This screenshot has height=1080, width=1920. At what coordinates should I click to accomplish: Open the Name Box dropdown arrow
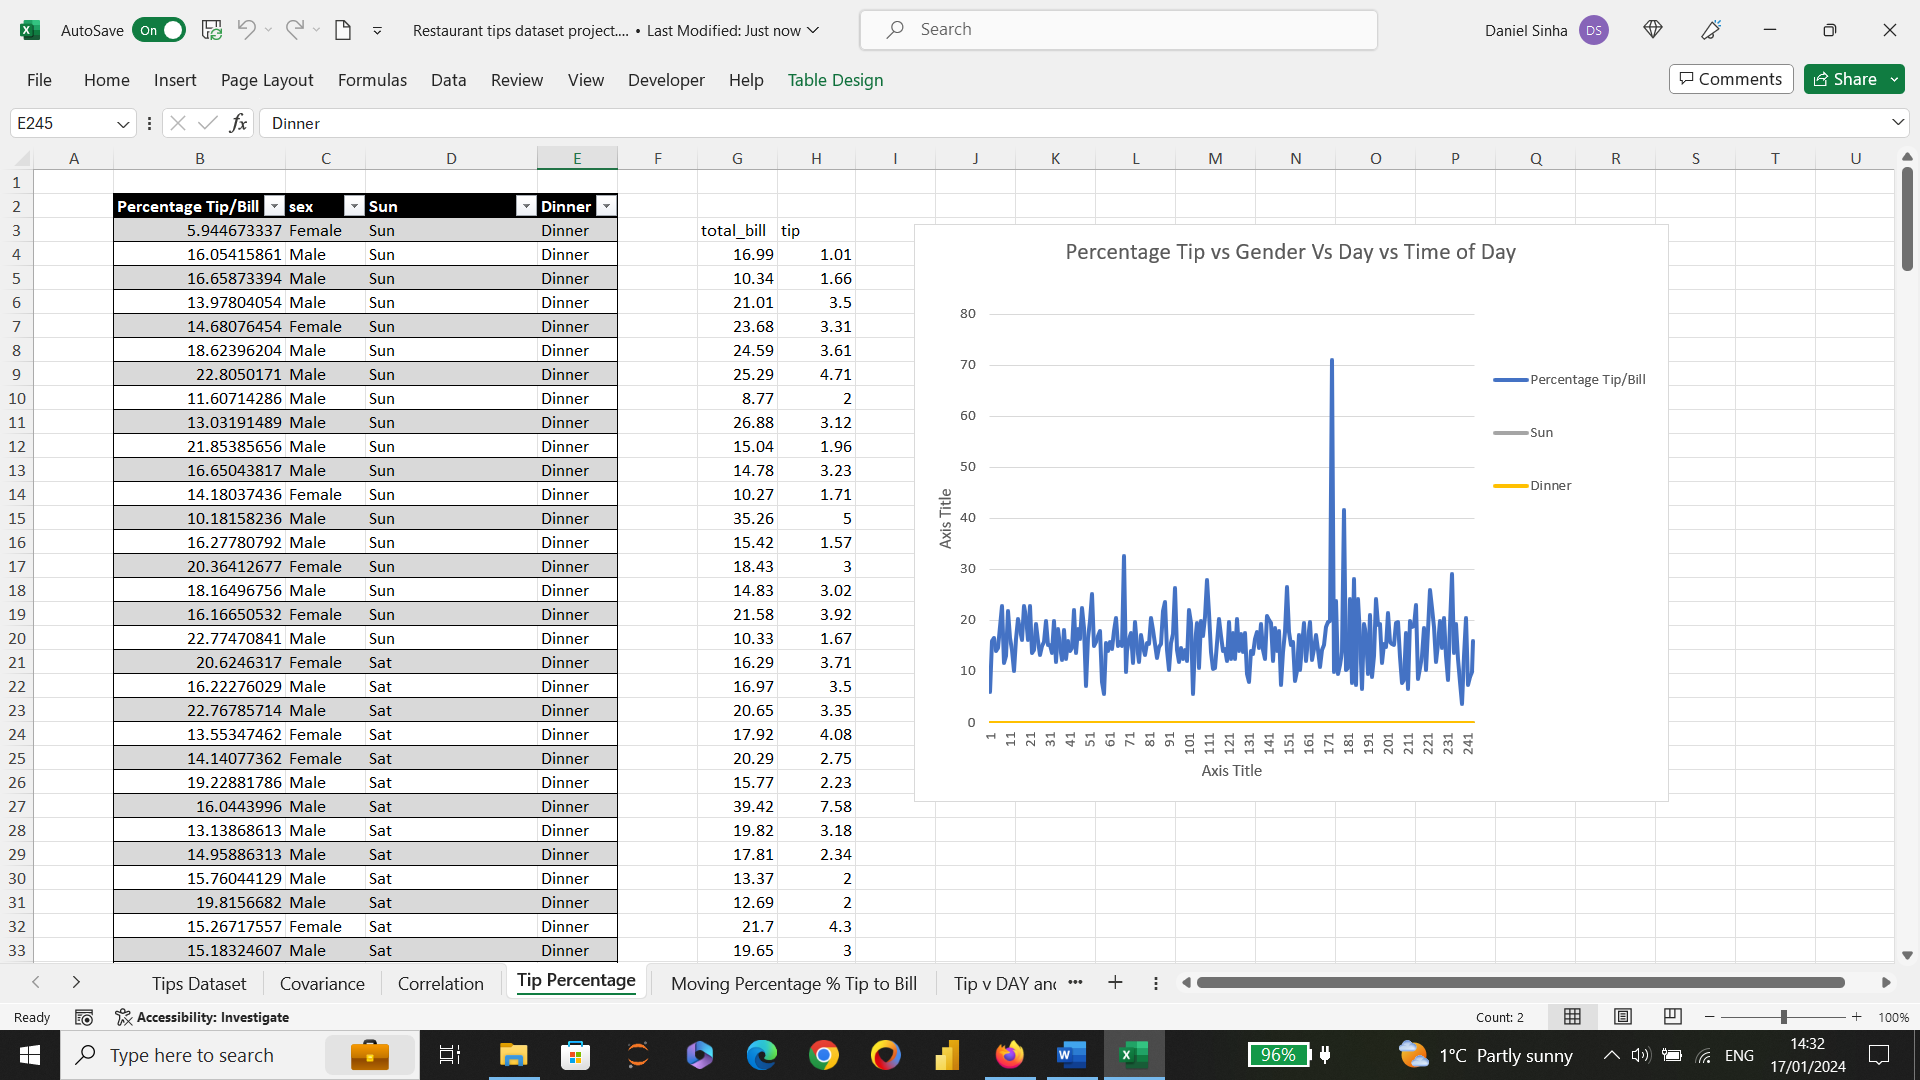(122, 122)
